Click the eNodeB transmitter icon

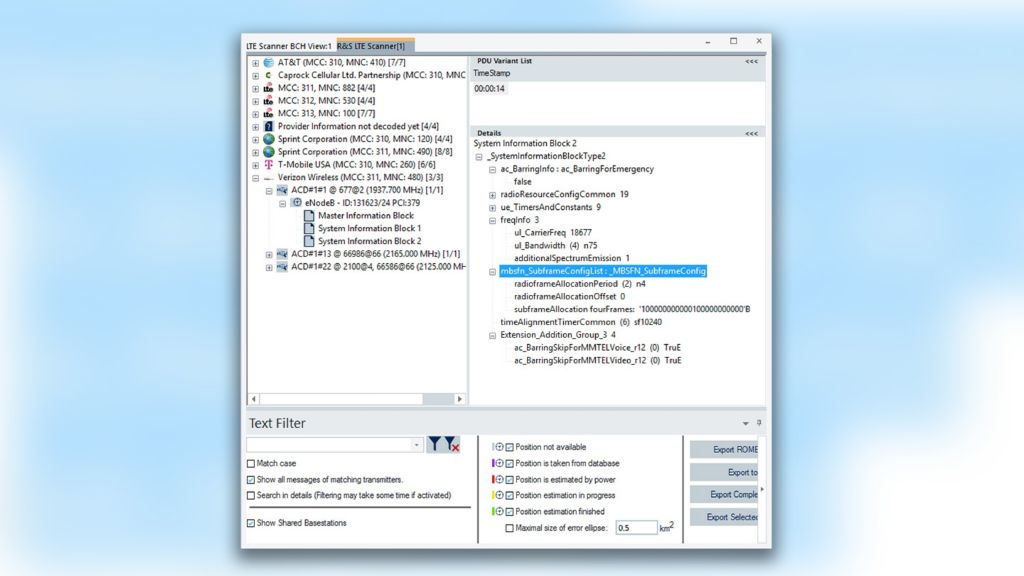point(297,203)
